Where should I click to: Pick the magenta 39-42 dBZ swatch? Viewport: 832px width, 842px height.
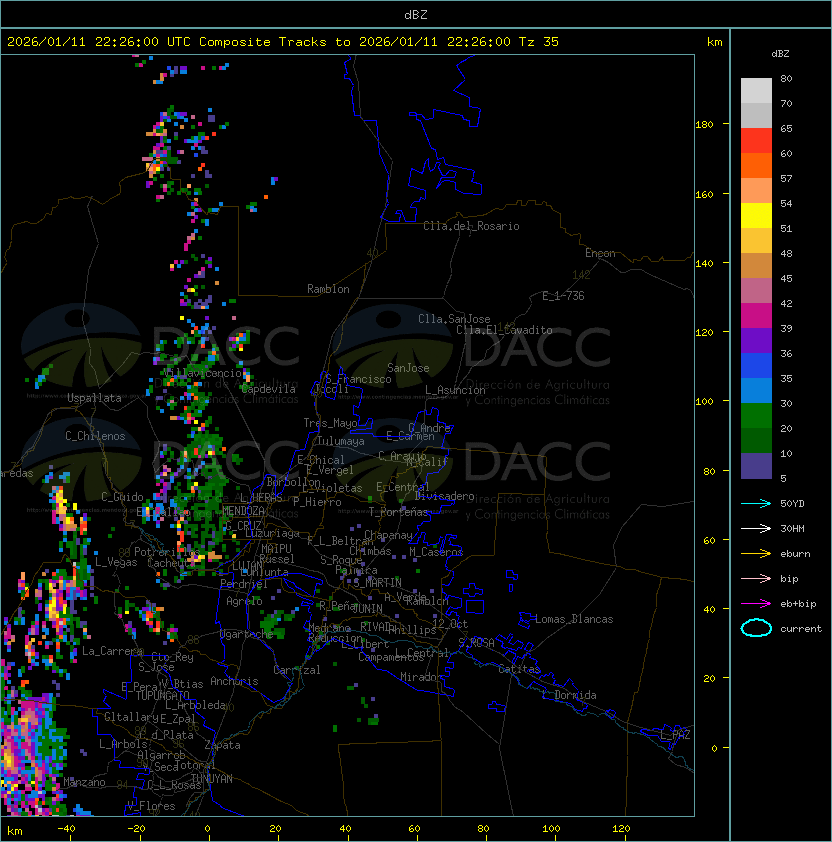click(756, 316)
